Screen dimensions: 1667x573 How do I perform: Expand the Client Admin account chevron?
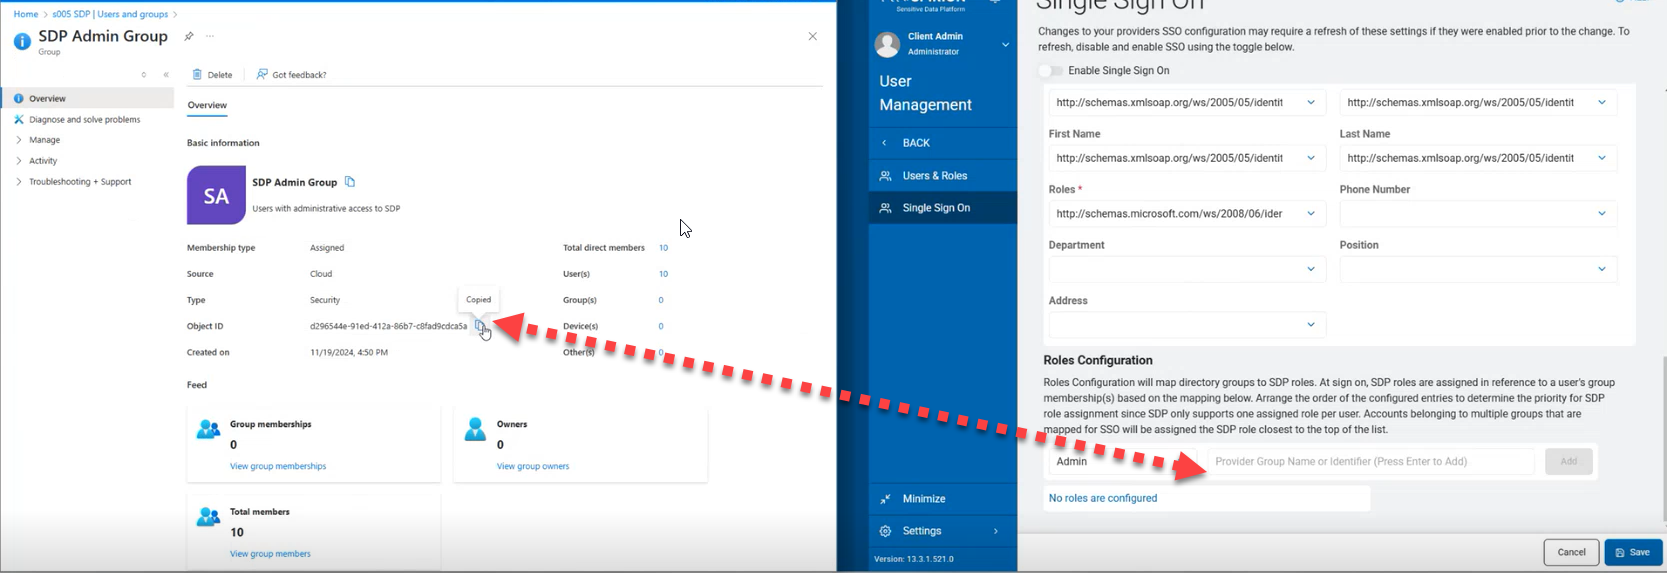(x=1005, y=45)
